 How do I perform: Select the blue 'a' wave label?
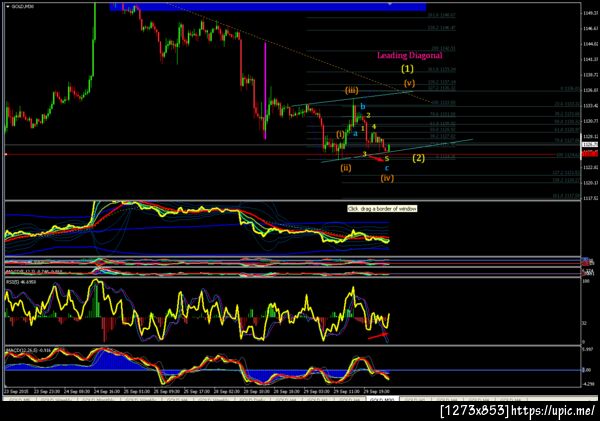355,133
